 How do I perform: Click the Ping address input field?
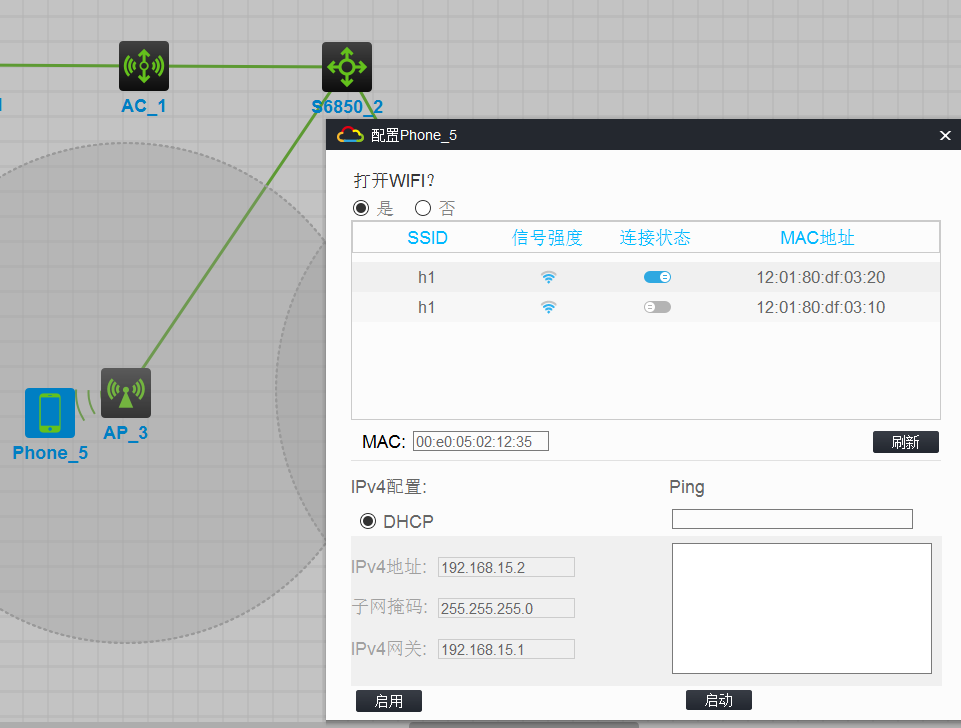pyautogui.click(x=792, y=519)
